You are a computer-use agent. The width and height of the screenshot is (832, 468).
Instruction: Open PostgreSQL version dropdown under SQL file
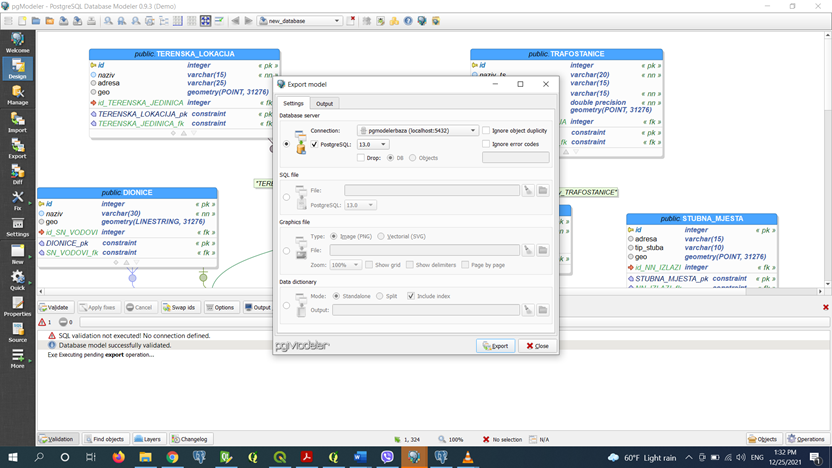(x=360, y=205)
